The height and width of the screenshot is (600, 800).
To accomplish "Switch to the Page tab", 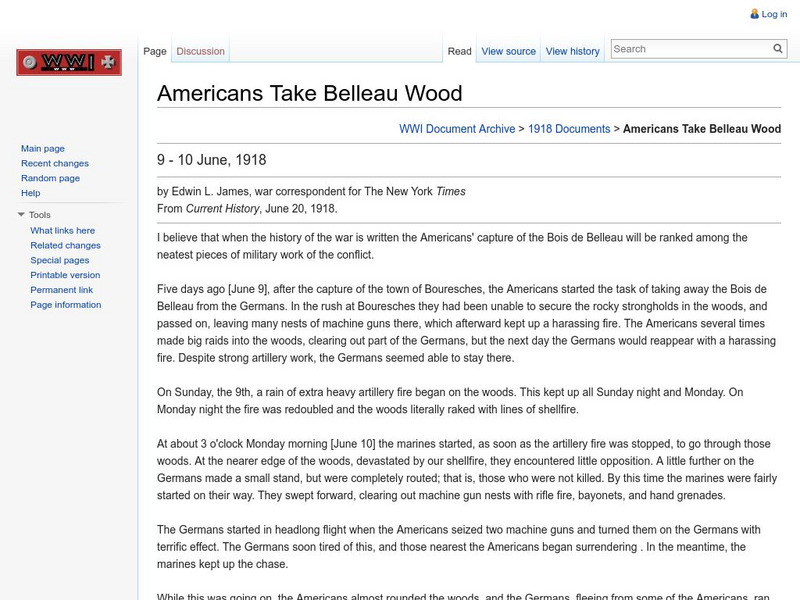I will pyautogui.click(x=154, y=50).
